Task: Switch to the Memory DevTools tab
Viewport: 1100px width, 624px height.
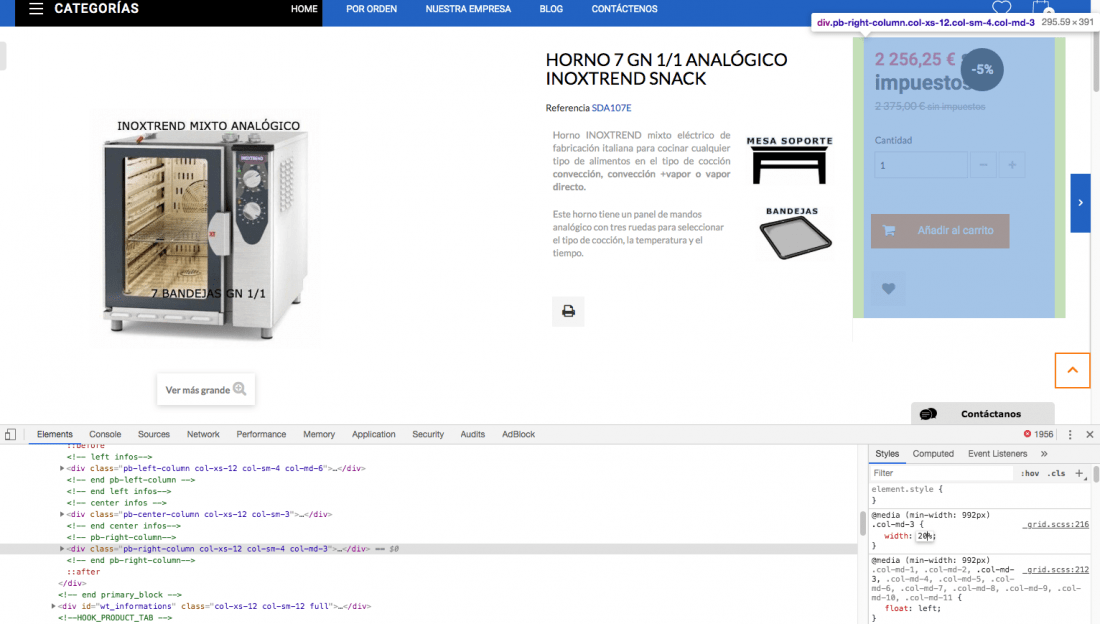Action: [318, 434]
